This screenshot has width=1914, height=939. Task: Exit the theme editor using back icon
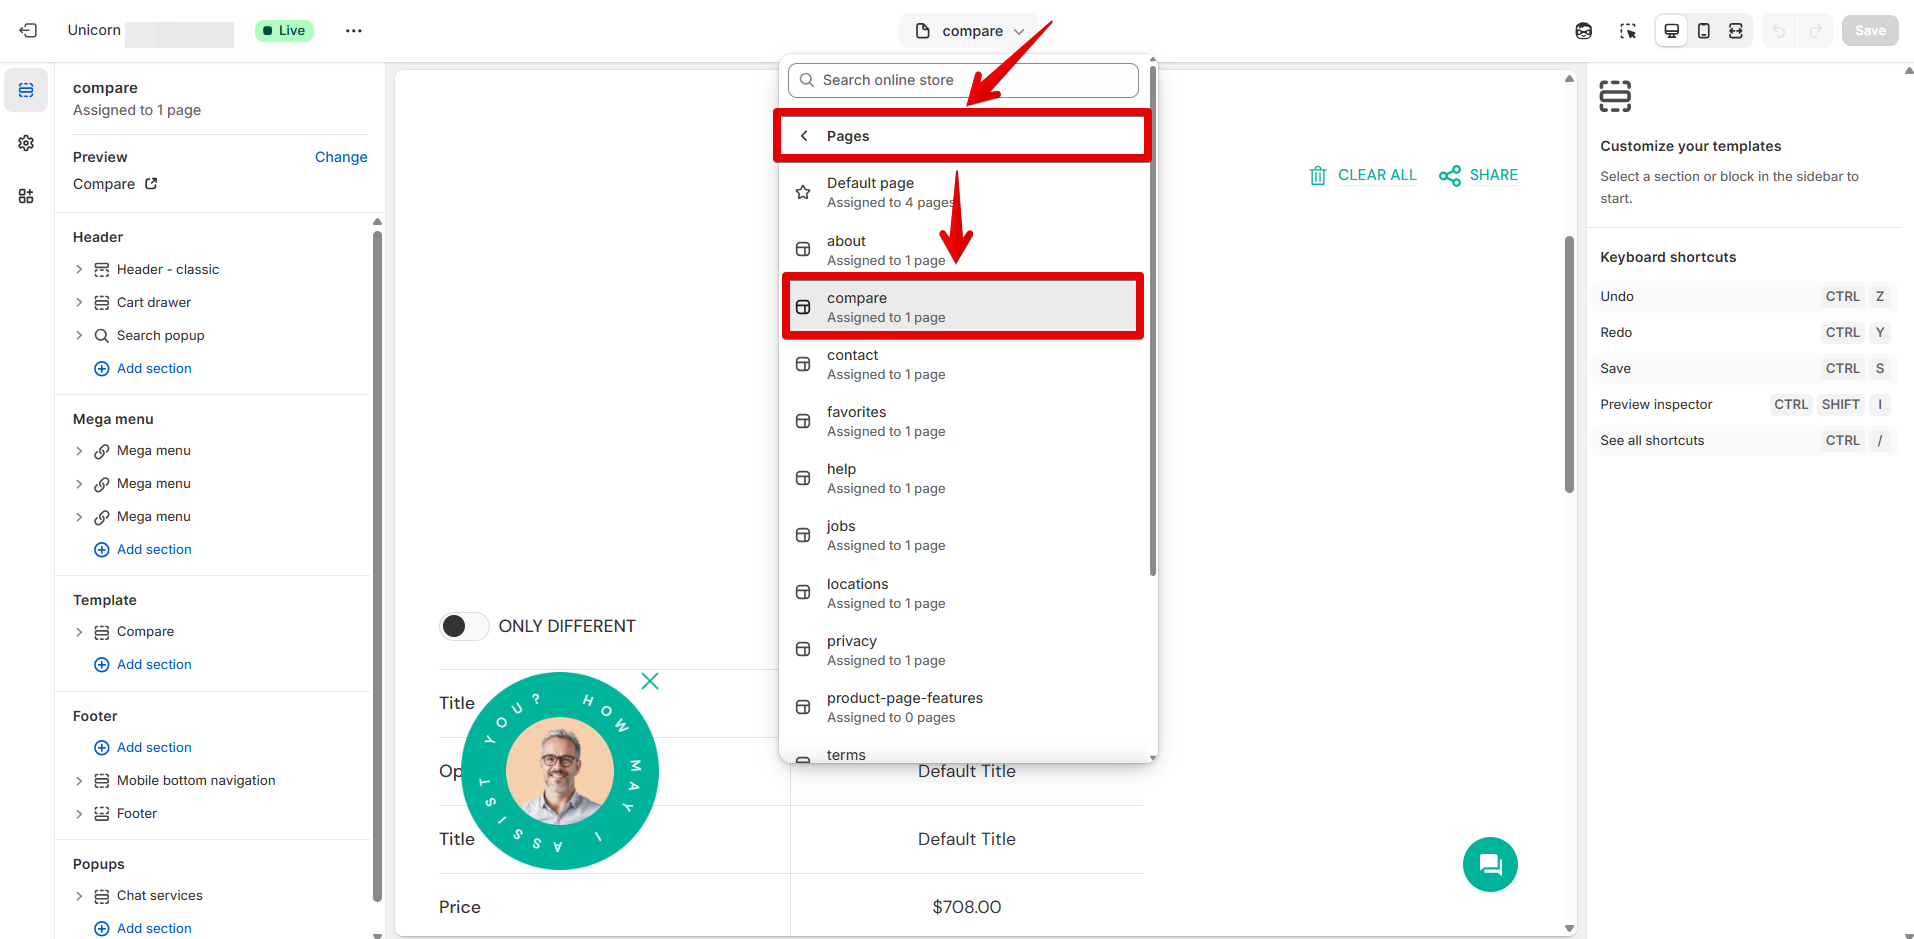28,31
